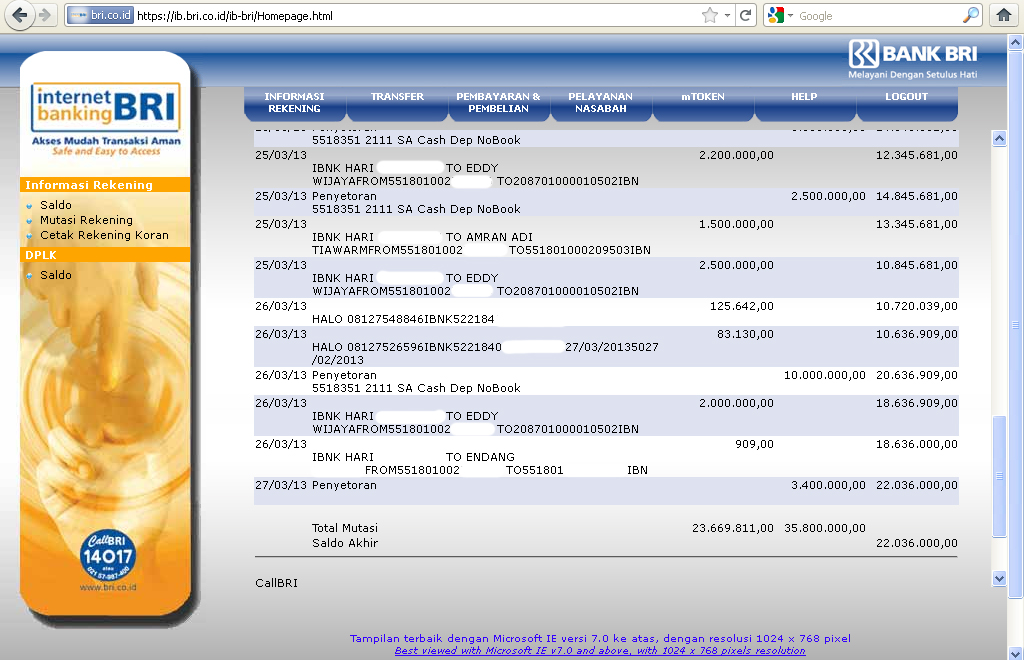Open the Help menu tab
Screen dimensions: 1024x660
pos(805,102)
